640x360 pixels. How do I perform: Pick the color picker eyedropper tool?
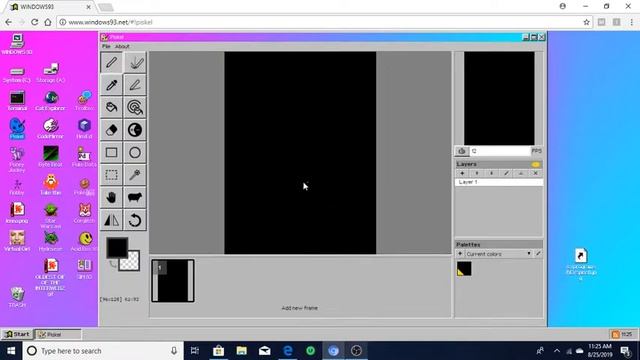(111, 85)
